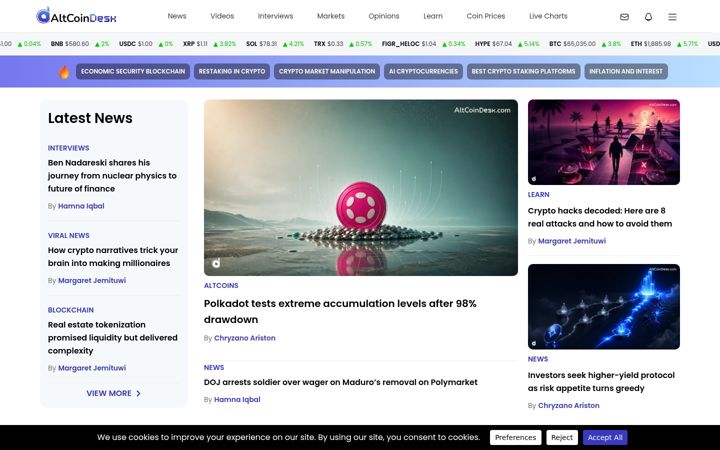Select Inflation and Interest tag
This screenshot has height=450, width=720.
click(626, 72)
